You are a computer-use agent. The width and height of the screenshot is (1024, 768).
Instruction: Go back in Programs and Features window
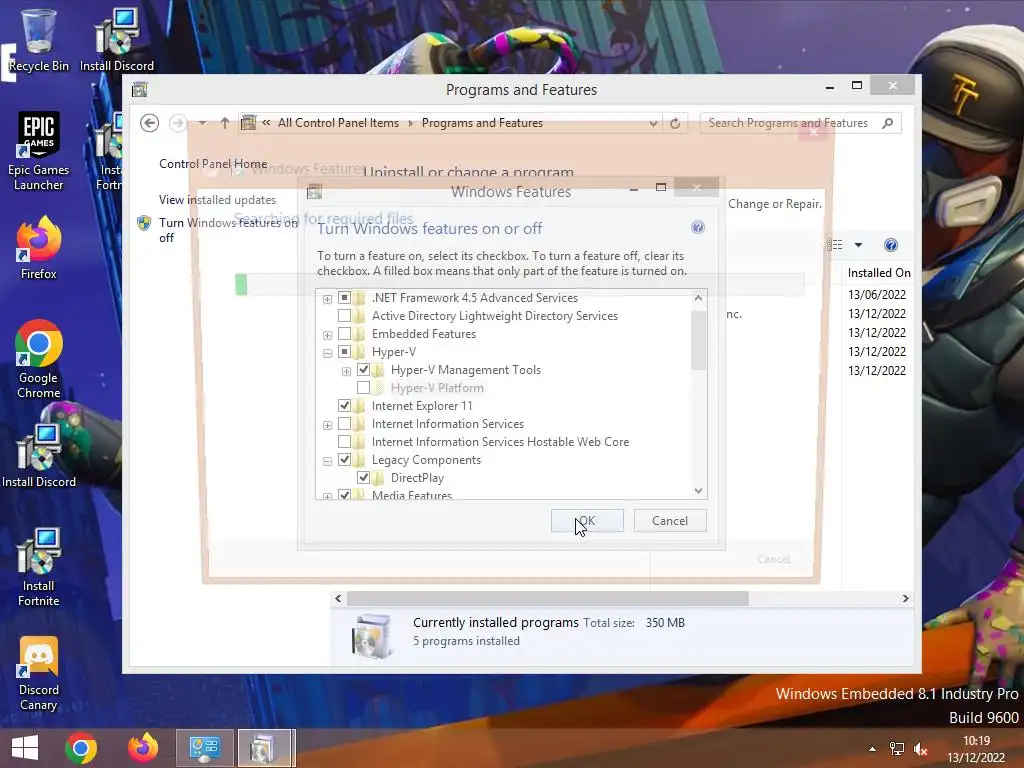[x=150, y=123]
